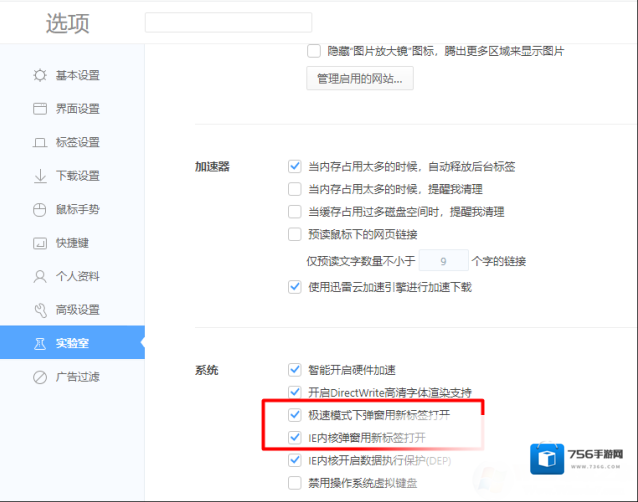Click the 基本设置 gear icon

tap(40, 75)
